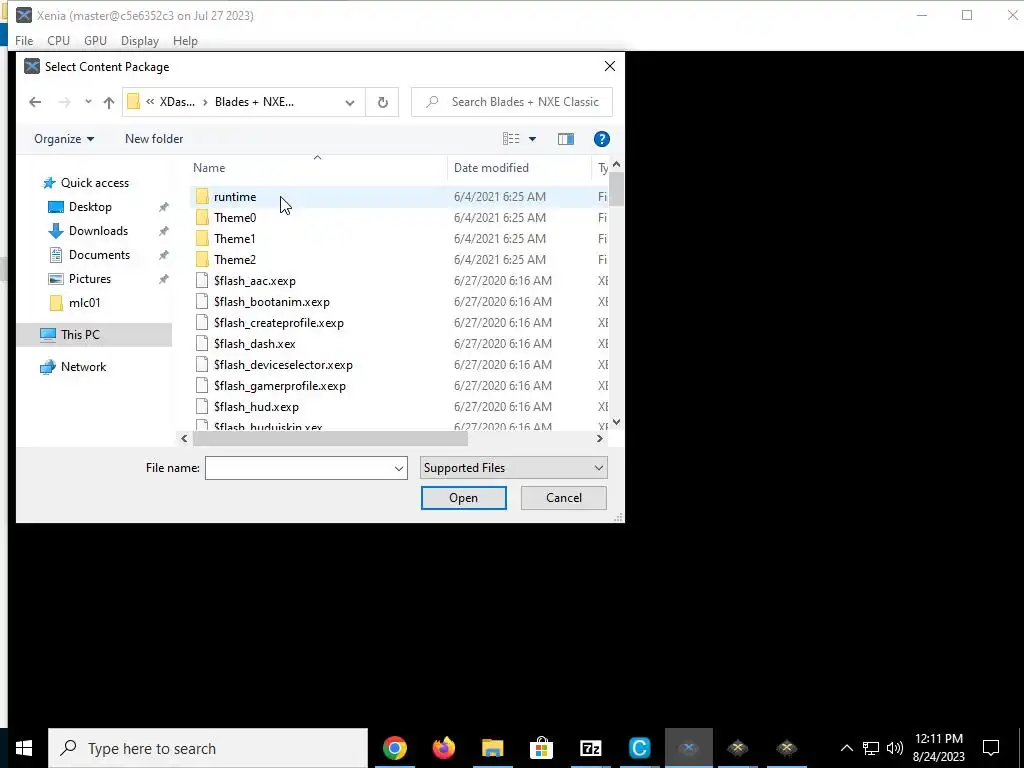Screen dimensions: 1024x768
Task: Open Pictures in the sidebar
Action: 90,279
